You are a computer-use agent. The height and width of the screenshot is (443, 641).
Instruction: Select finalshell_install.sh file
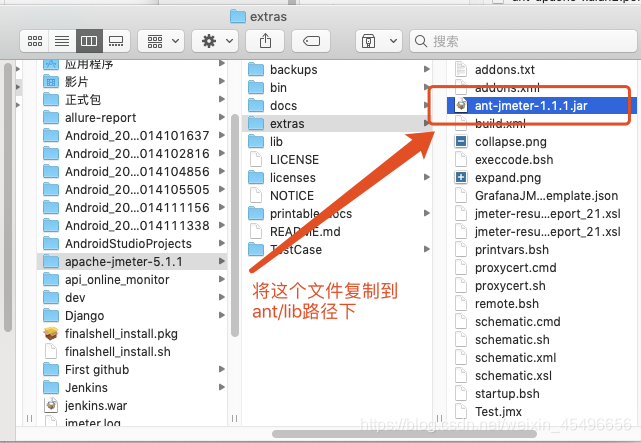click(x=132, y=351)
